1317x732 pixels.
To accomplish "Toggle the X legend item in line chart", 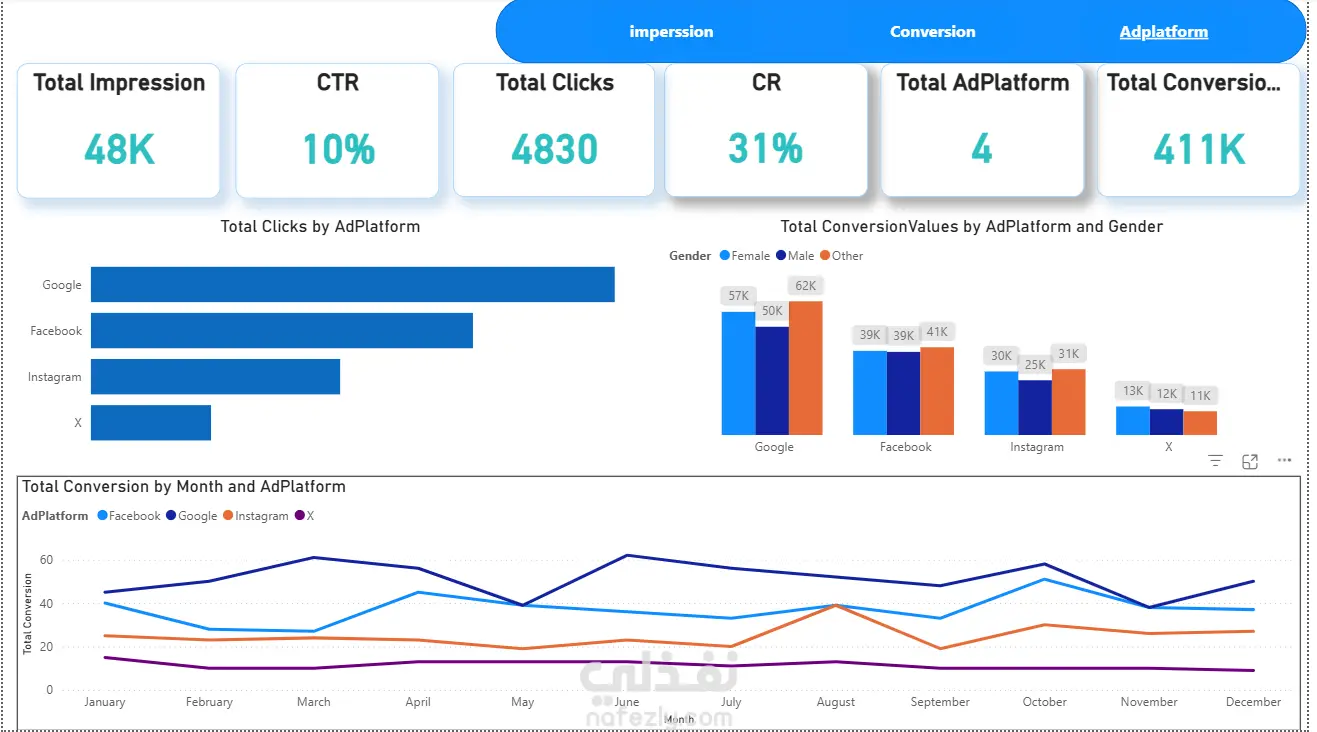I will point(304,516).
